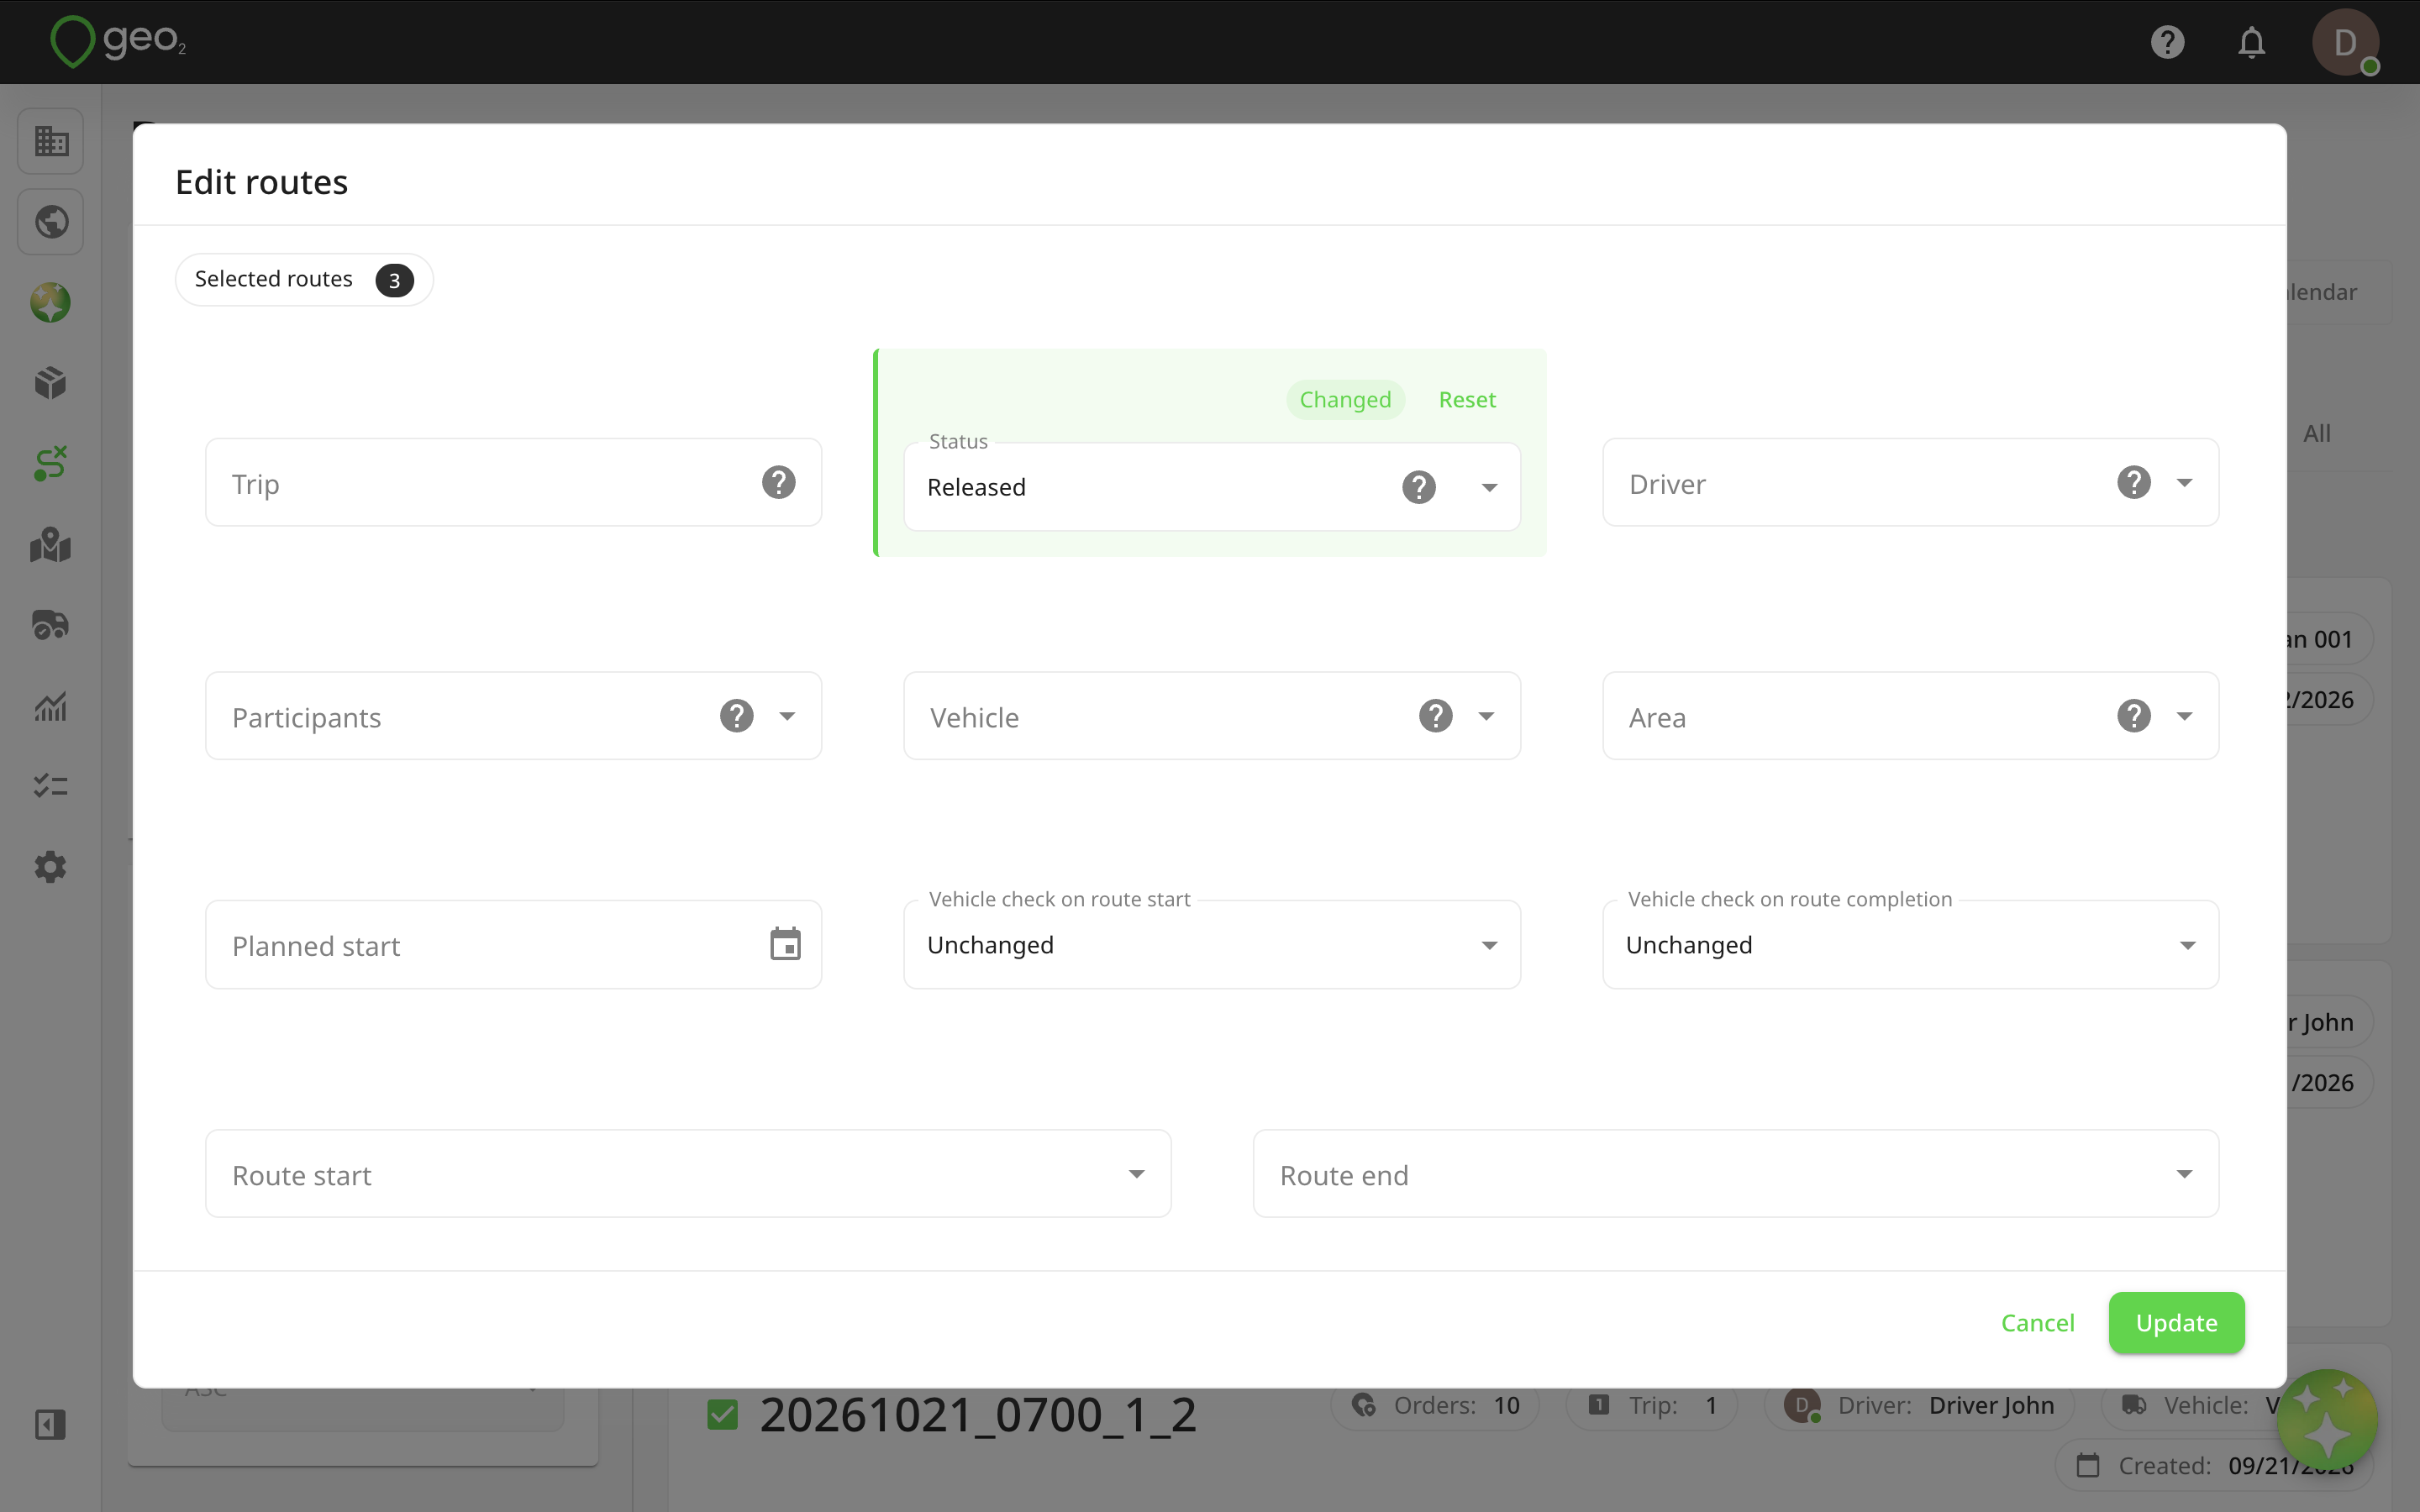This screenshot has height=1512, width=2420.
Task: Click the Selected routes chip
Action: coord(304,279)
